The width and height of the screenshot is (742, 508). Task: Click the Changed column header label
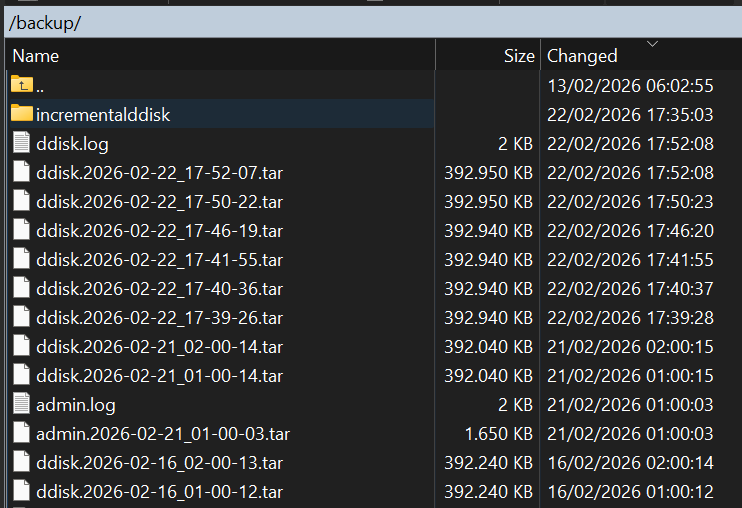582,56
